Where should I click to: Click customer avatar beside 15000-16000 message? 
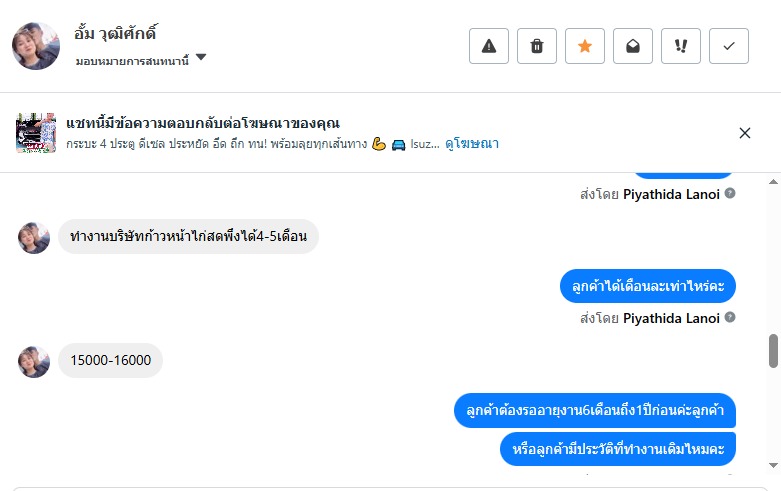click(34, 361)
